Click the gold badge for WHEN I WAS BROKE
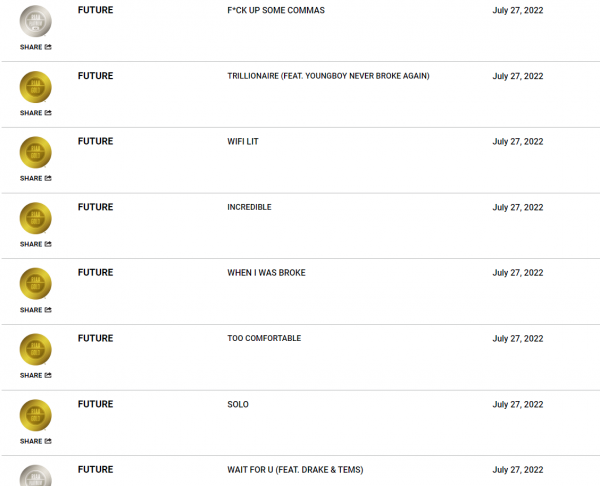The width and height of the screenshot is (600, 486). click(36, 284)
